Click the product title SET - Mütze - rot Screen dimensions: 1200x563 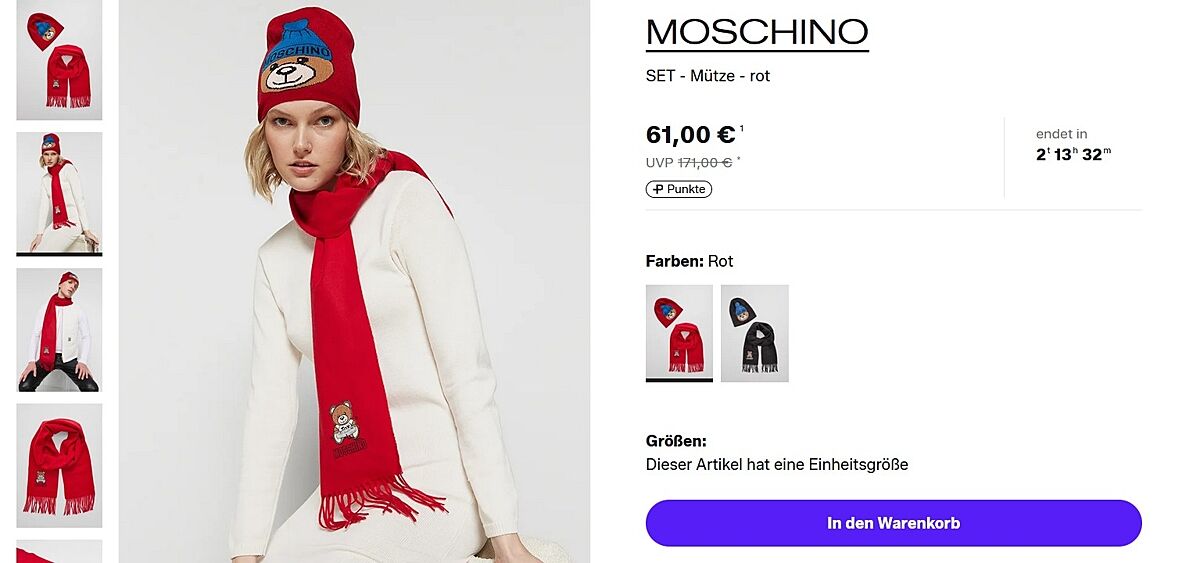(x=708, y=76)
